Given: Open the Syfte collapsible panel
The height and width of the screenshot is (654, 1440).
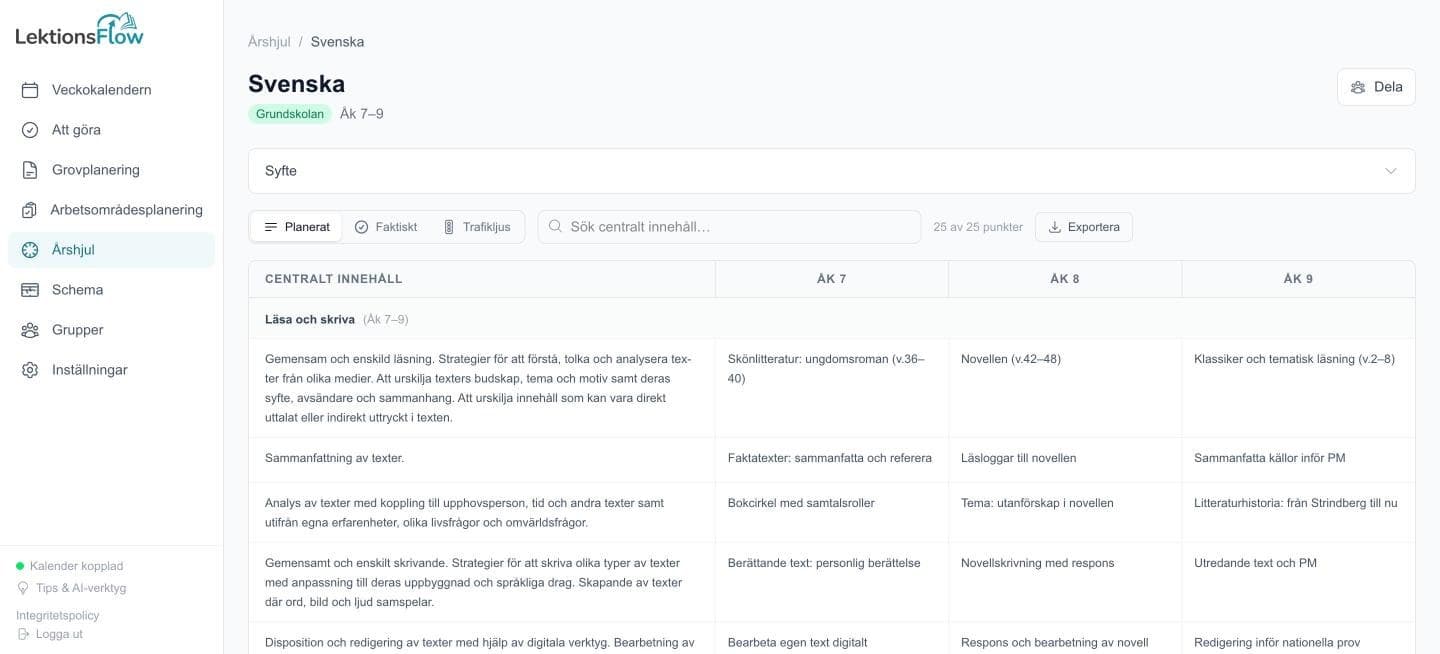Looking at the screenshot, I should point(832,171).
